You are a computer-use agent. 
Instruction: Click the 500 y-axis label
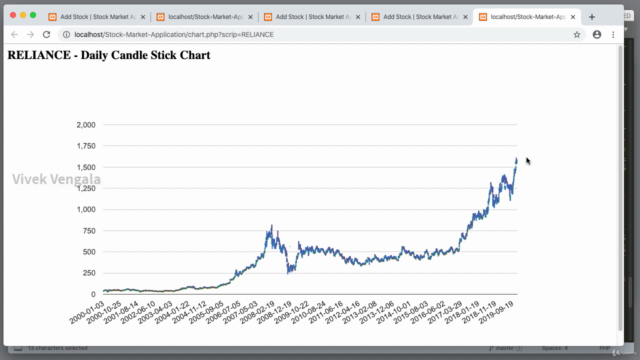[x=89, y=252]
